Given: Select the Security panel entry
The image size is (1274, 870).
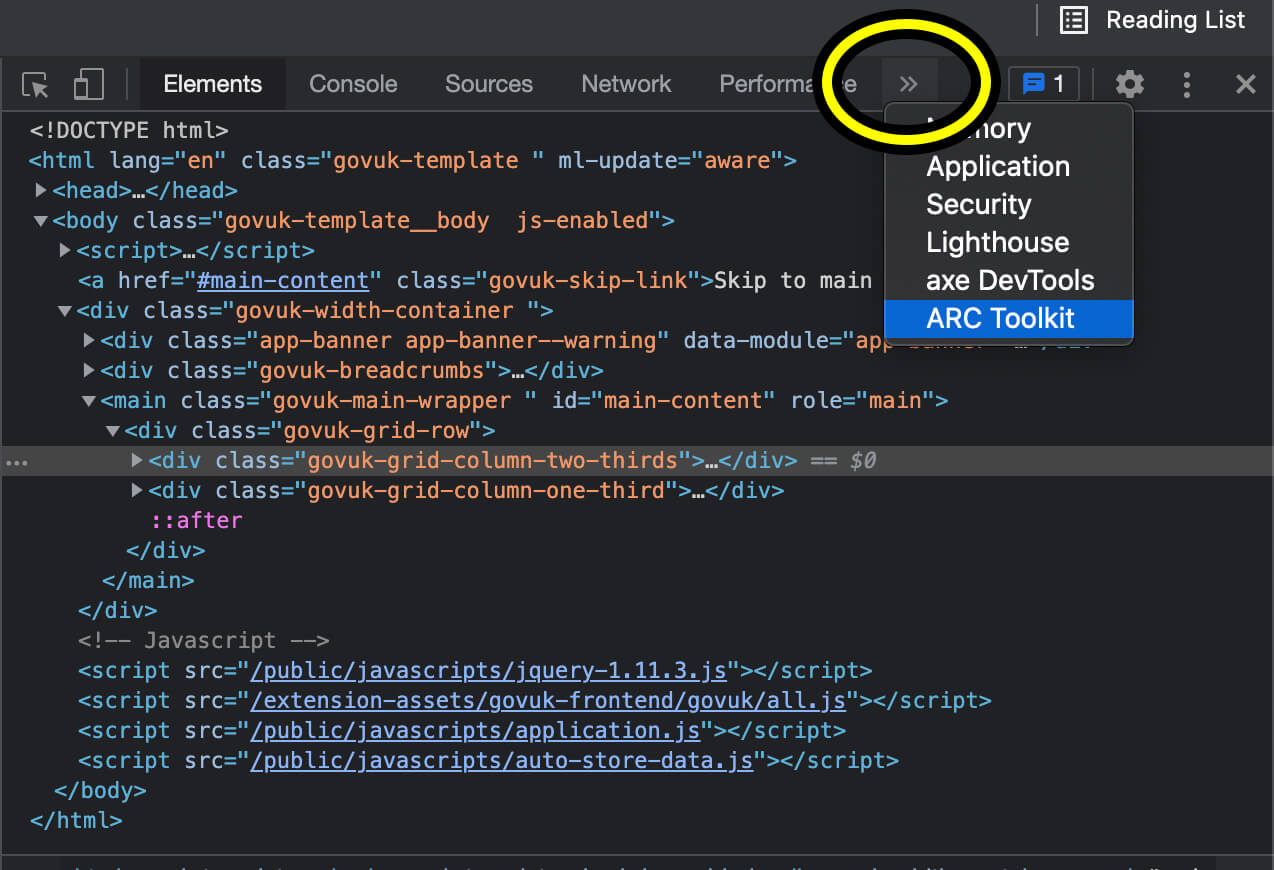Looking at the screenshot, I should (979, 204).
